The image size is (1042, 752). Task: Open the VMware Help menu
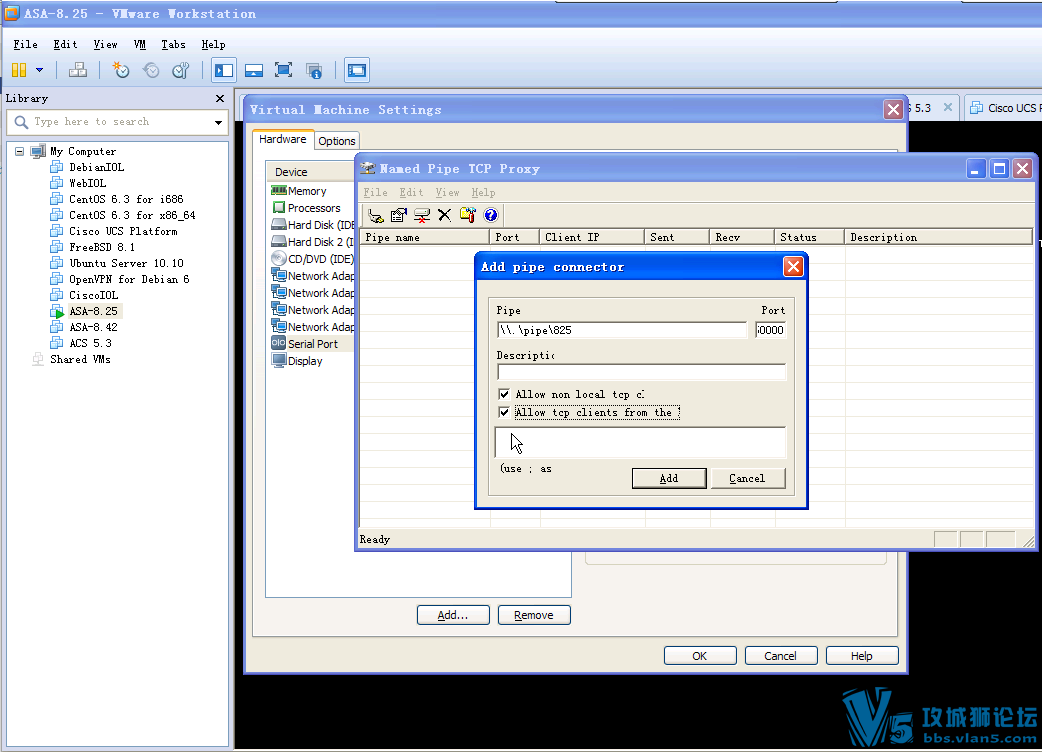[x=213, y=45]
